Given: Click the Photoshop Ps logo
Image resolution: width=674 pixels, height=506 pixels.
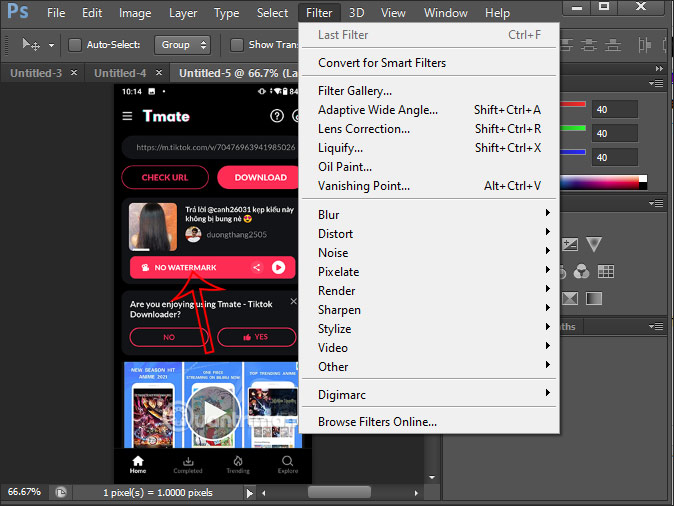Looking at the screenshot, I should 18,11.
